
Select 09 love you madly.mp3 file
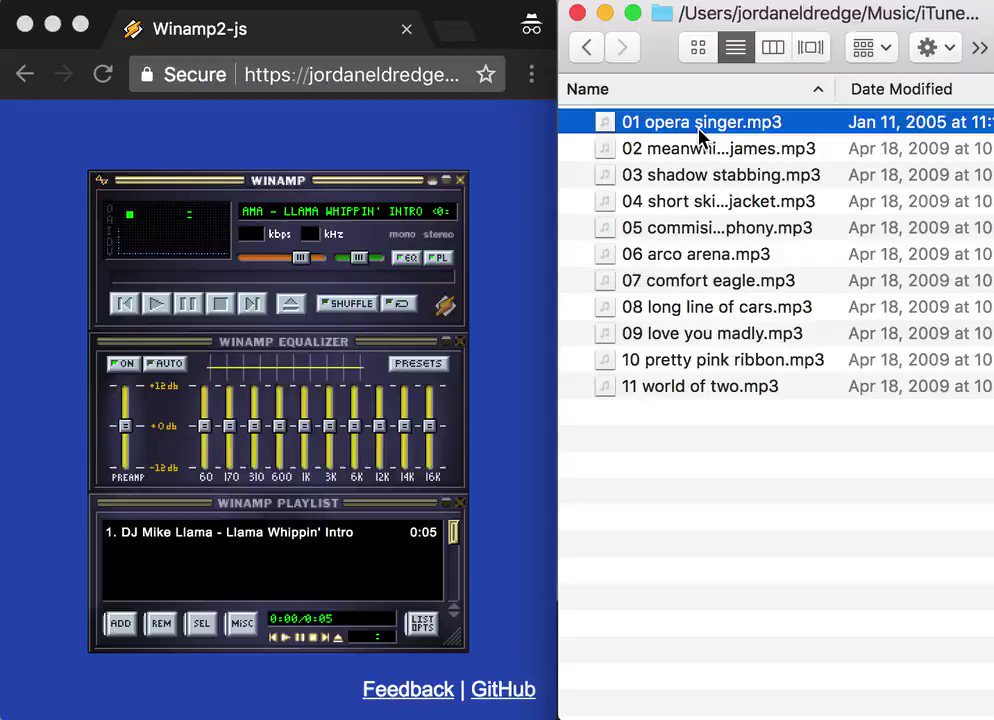click(776, 333)
